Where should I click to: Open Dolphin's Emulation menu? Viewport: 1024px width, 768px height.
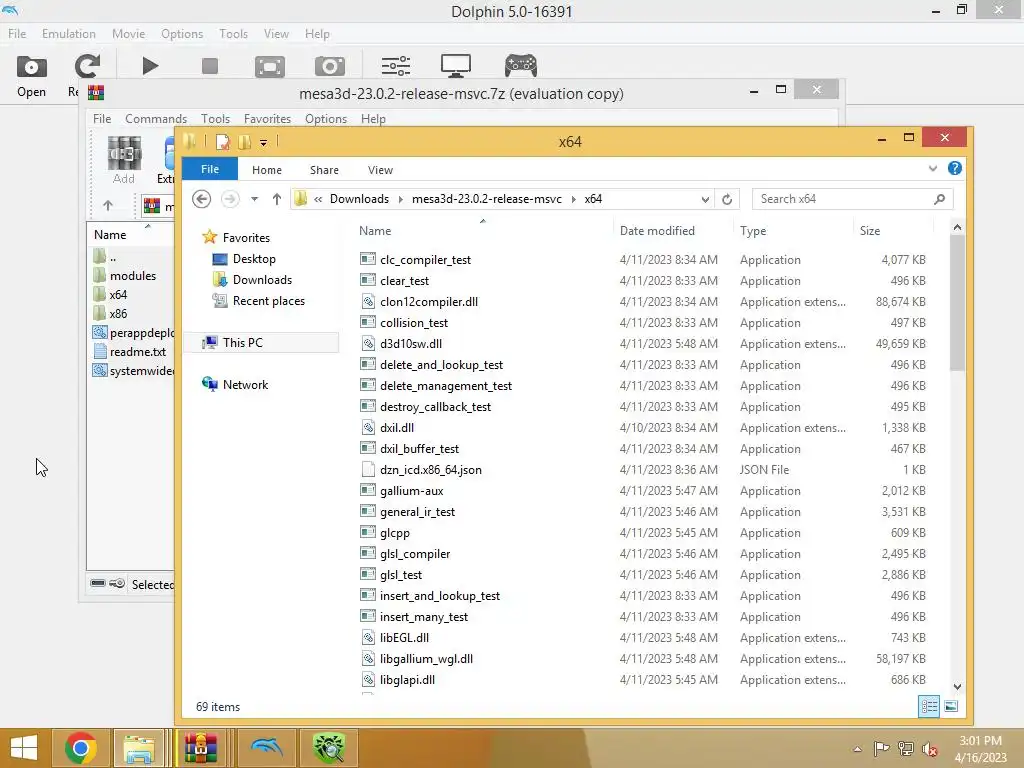tap(69, 33)
